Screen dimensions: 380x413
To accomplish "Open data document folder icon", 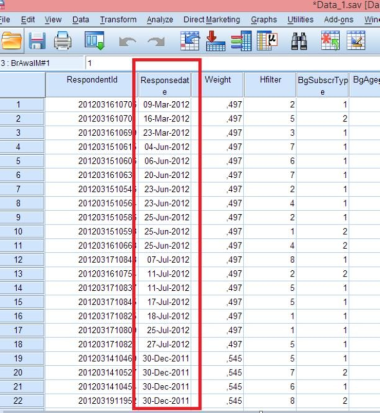I will click(x=11, y=41).
